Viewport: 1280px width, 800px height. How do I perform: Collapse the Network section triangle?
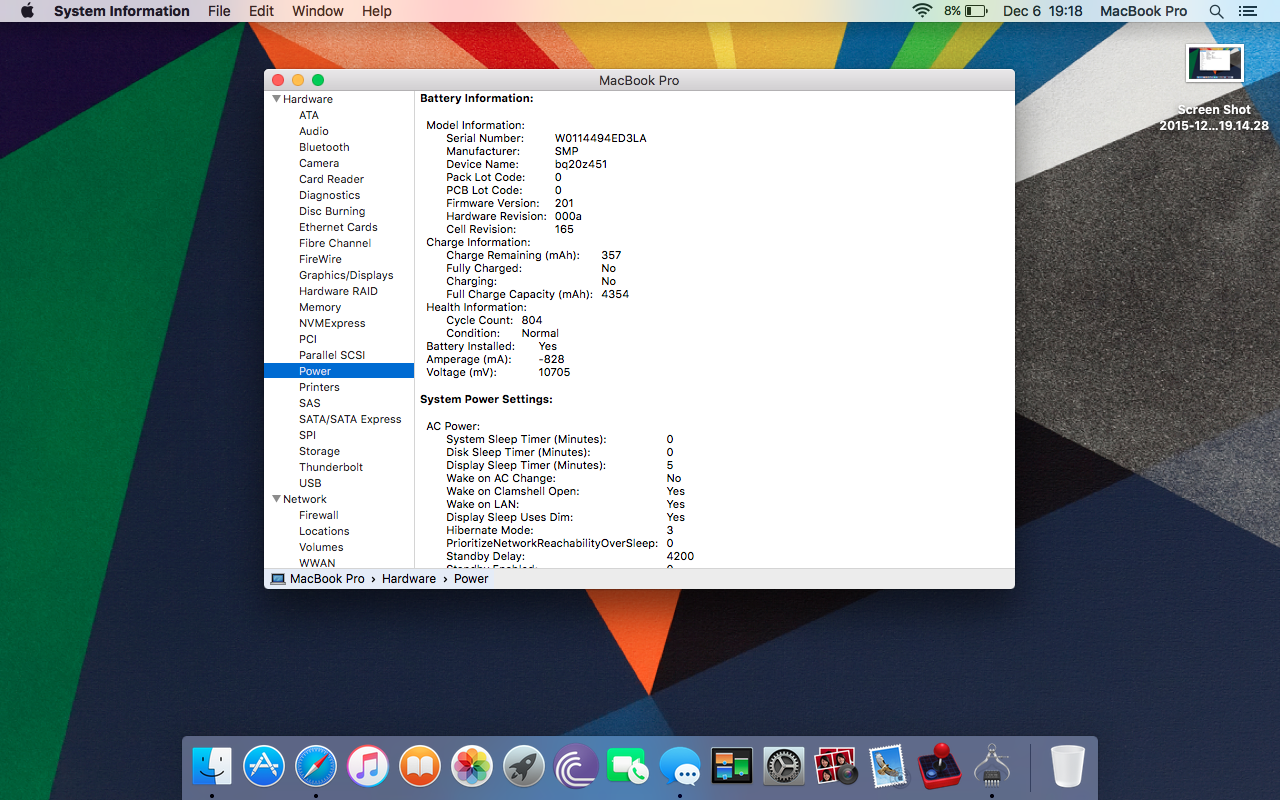pyautogui.click(x=276, y=499)
